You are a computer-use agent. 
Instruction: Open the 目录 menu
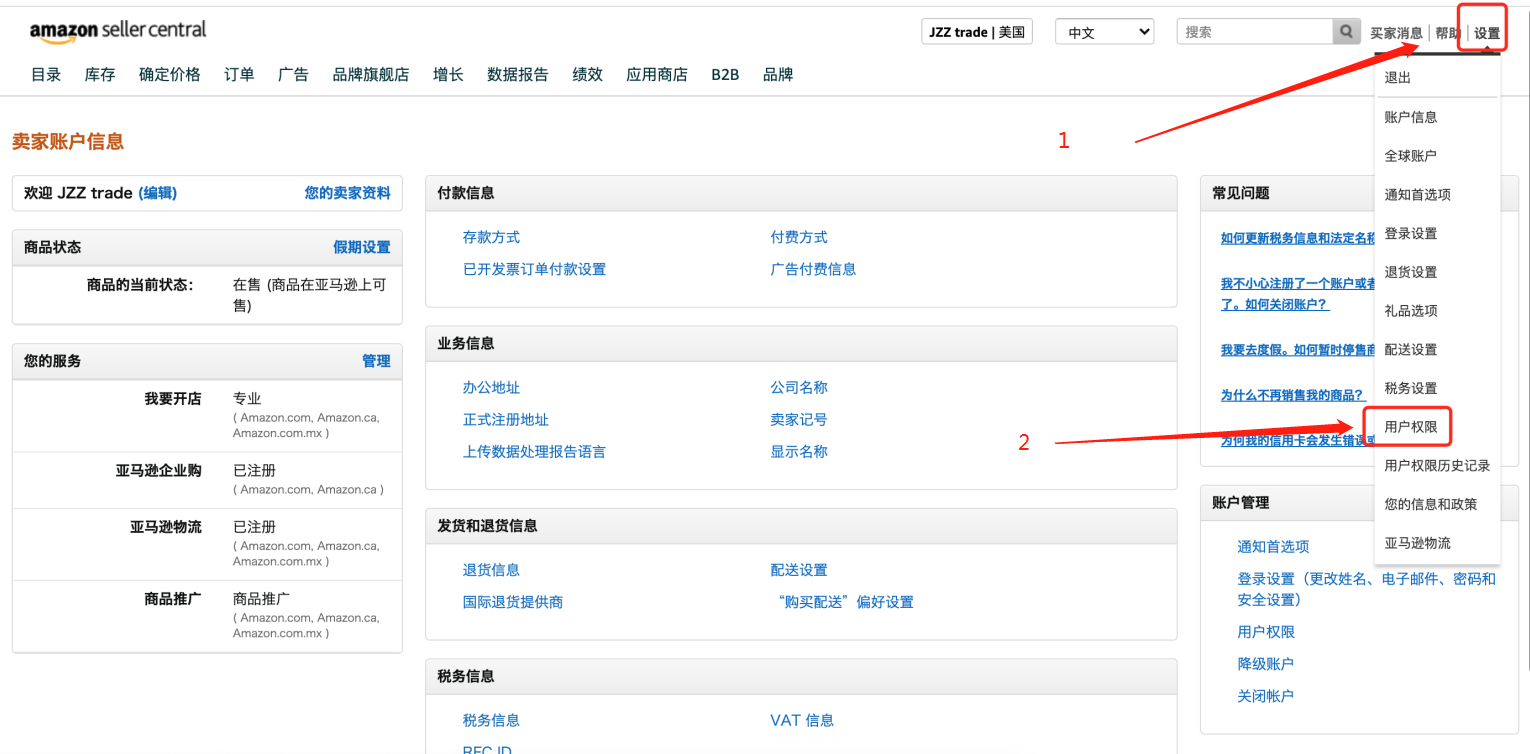pos(46,75)
